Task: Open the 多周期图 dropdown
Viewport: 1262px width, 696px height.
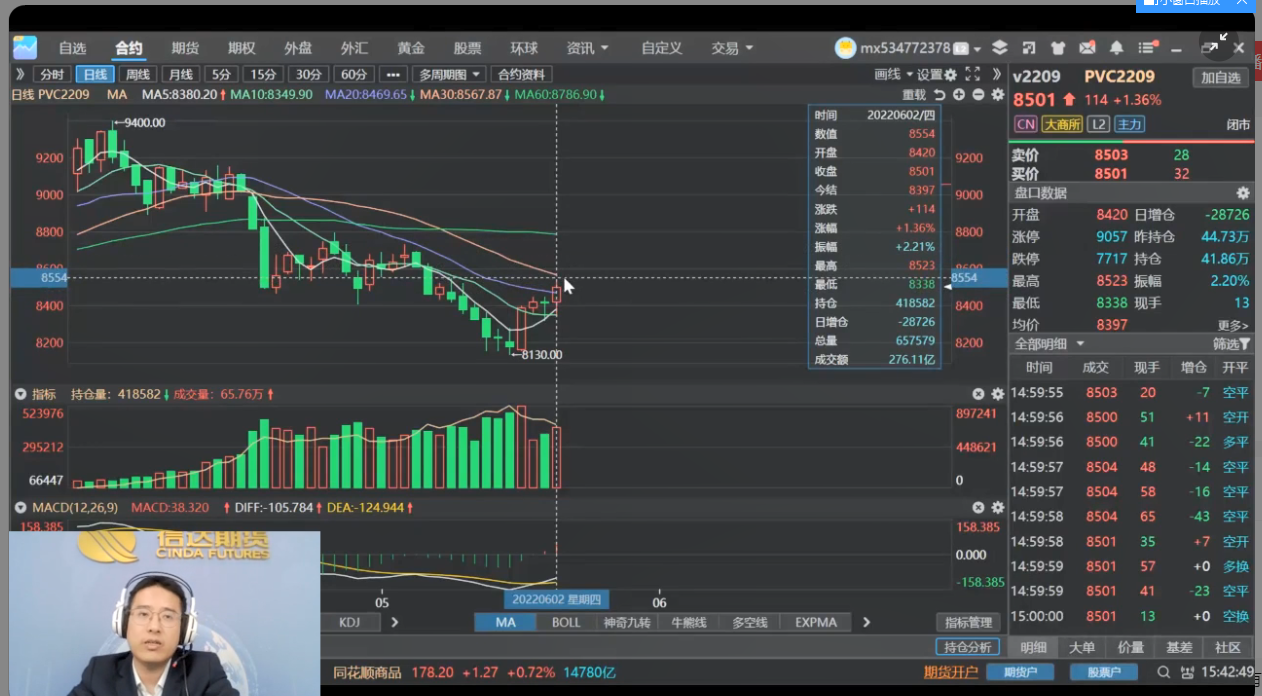Action: 450,74
